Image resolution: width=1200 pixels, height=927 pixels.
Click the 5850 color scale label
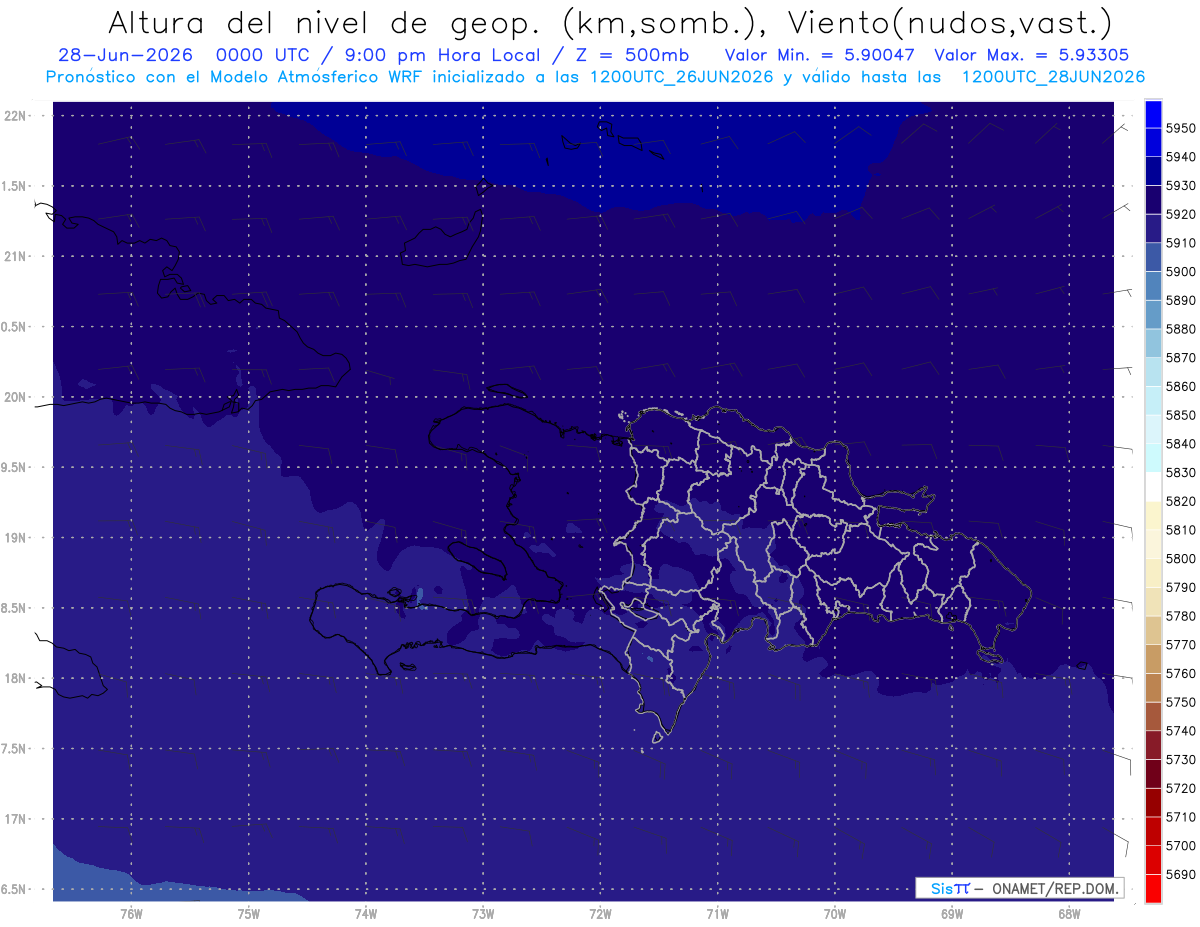(x=1182, y=415)
